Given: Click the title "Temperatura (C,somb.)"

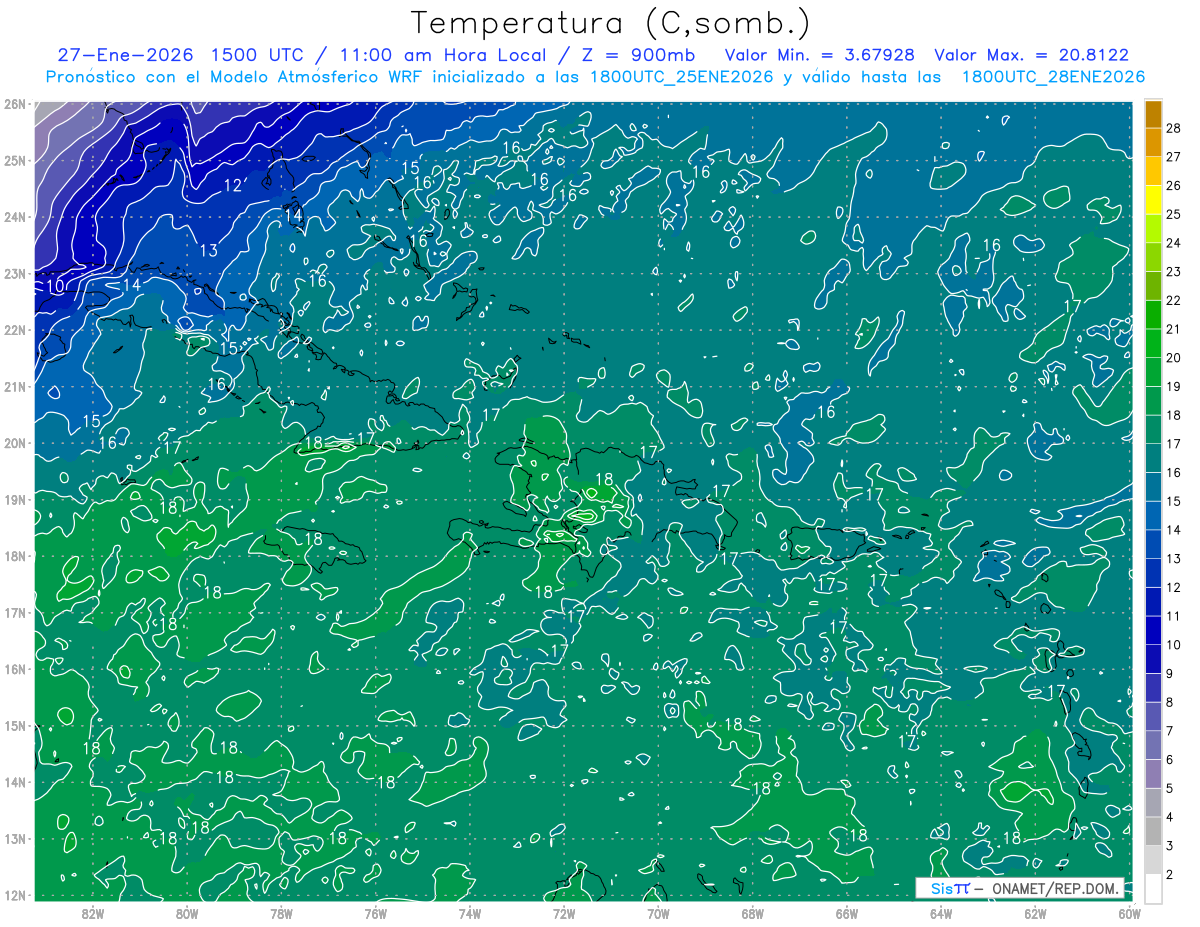Looking at the screenshot, I should tap(611, 23).
